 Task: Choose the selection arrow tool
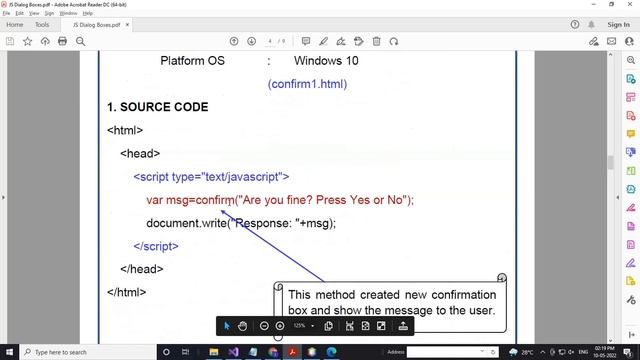point(227,326)
